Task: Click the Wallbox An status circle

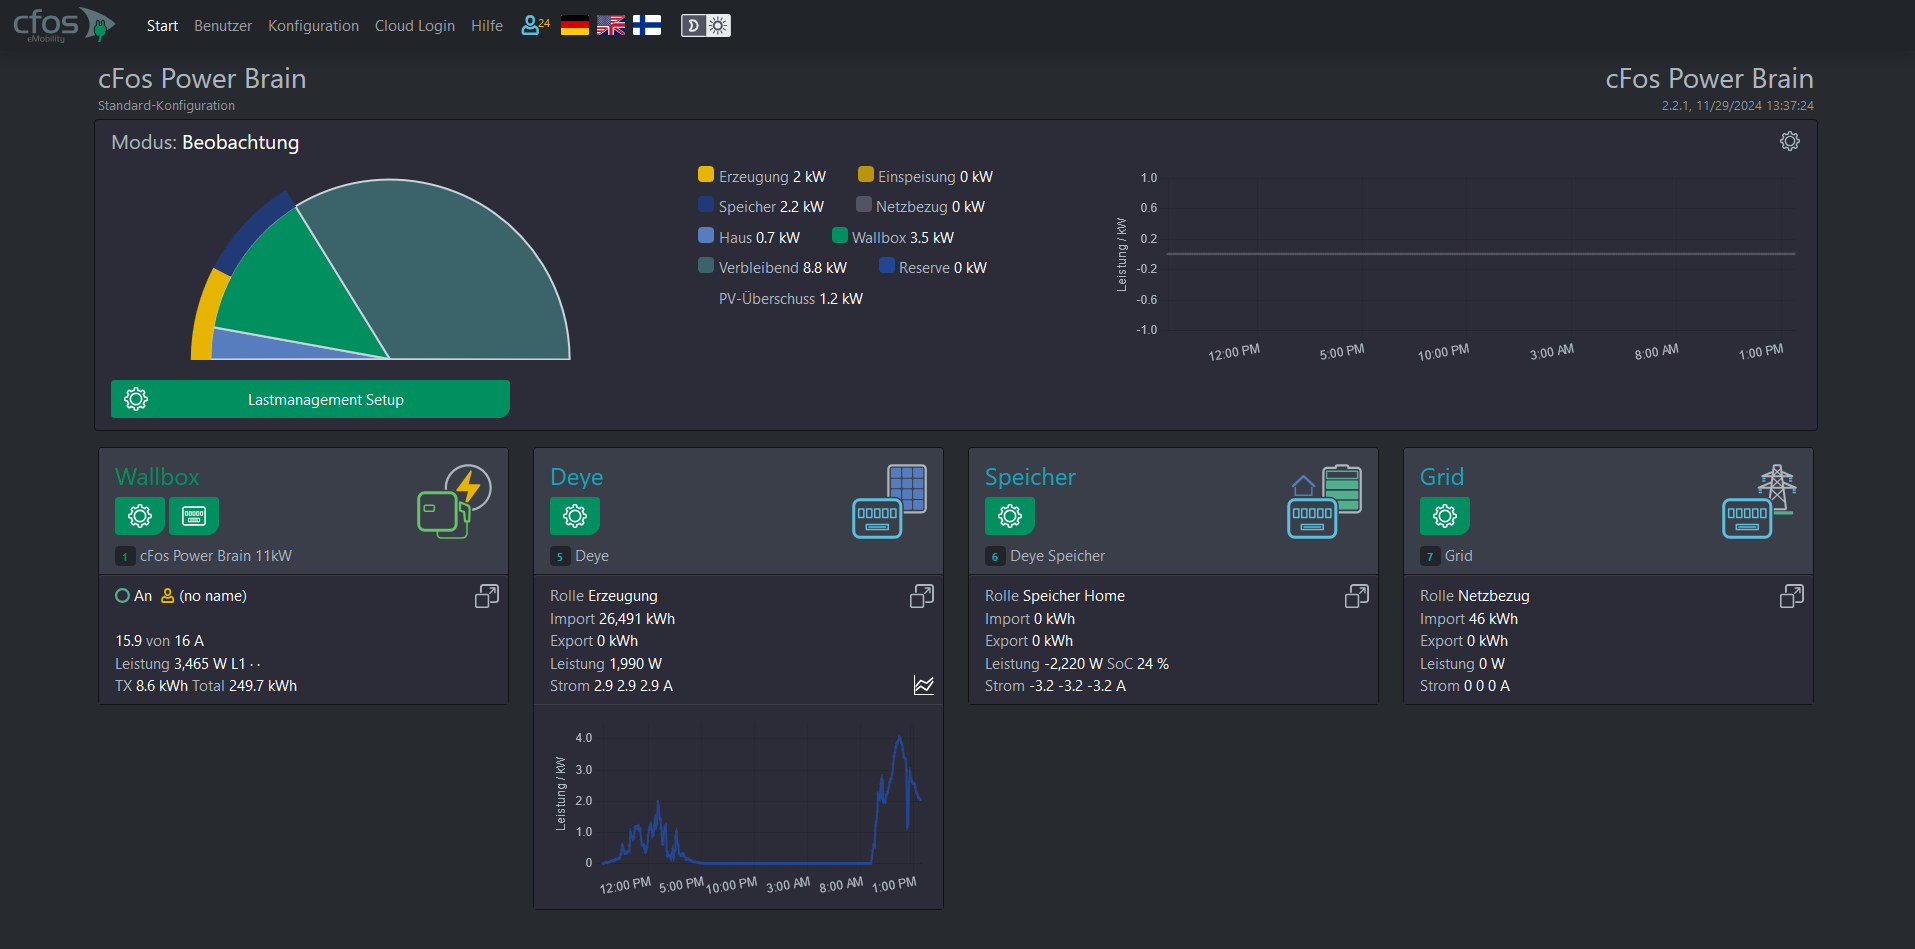Action: [x=122, y=596]
